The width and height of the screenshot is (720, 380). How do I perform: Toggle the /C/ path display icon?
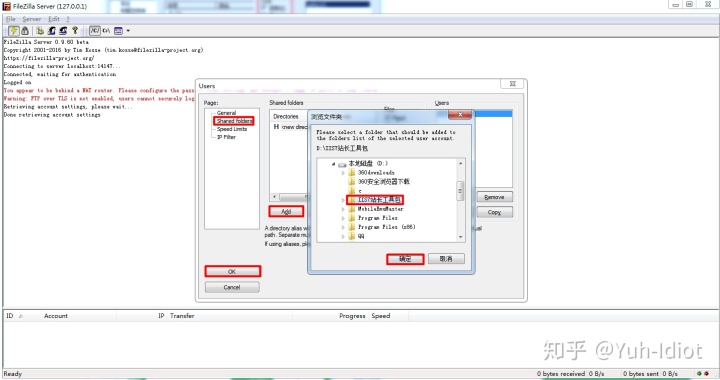point(95,31)
